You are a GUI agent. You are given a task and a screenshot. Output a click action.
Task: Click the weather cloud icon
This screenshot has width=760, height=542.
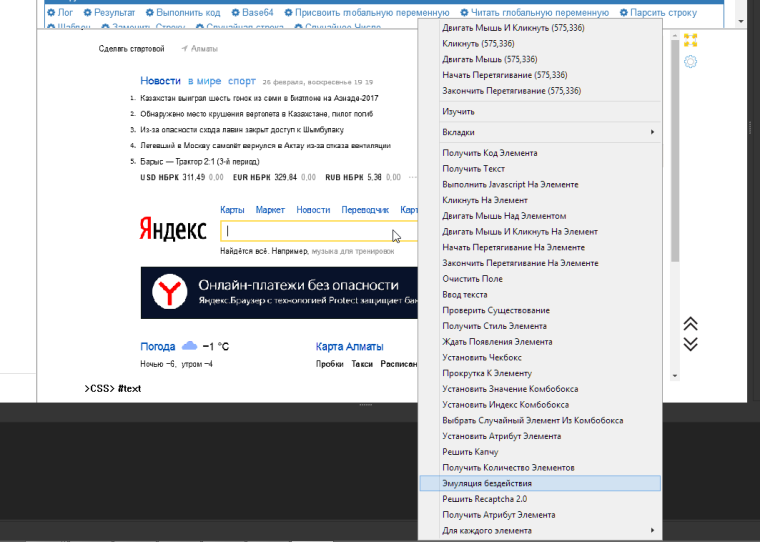tap(190, 346)
